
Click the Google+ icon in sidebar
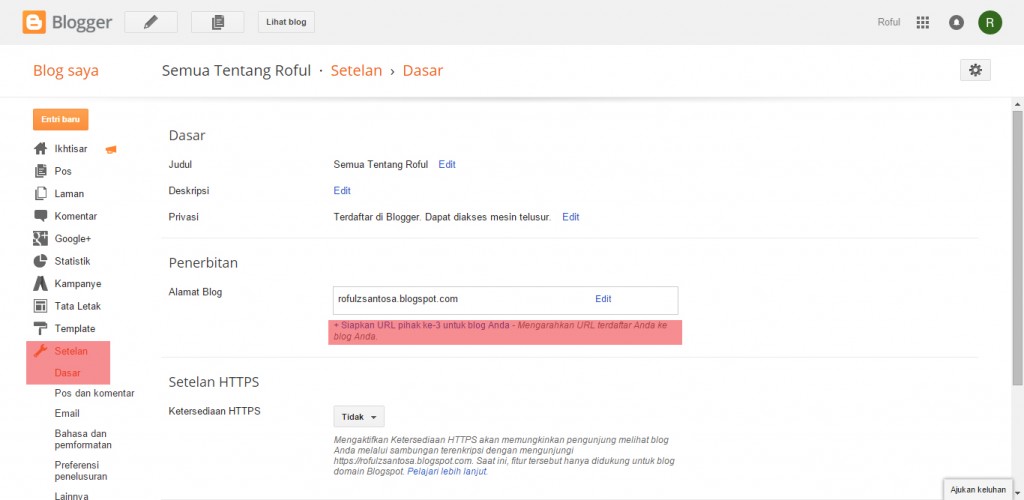pos(40,239)
